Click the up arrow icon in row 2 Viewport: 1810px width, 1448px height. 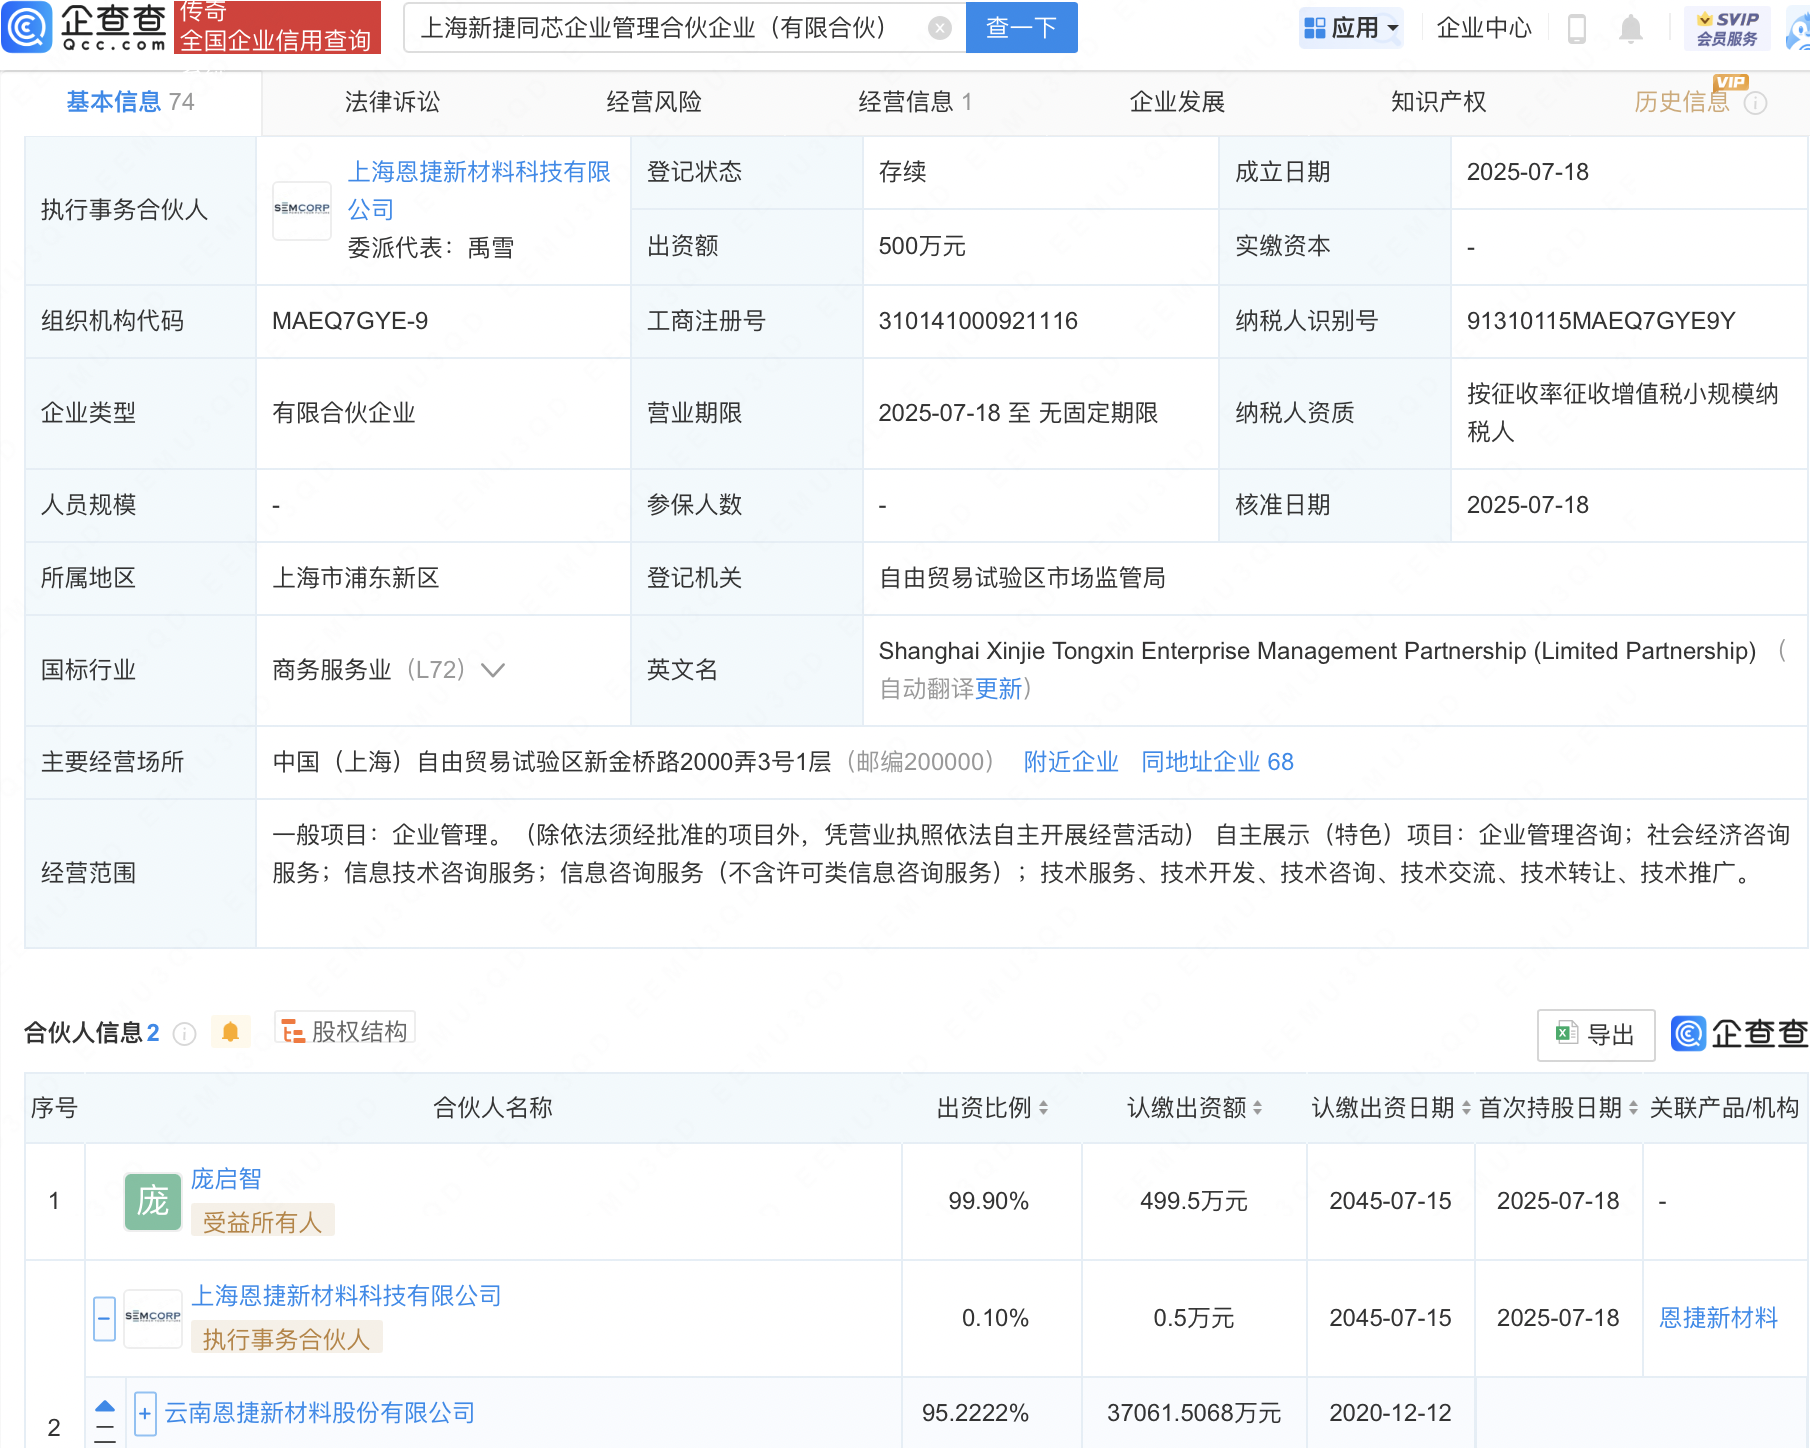(x=105, y=1406)
